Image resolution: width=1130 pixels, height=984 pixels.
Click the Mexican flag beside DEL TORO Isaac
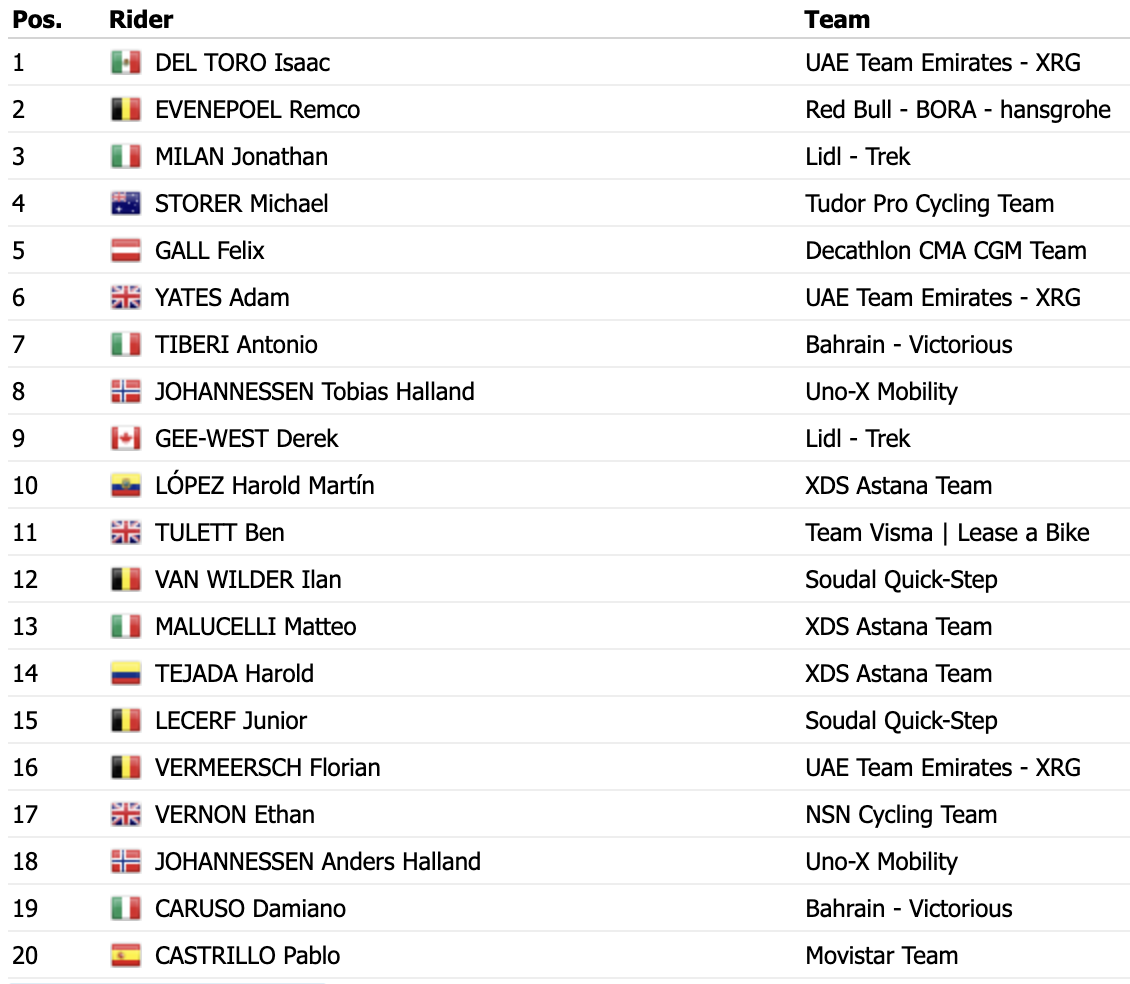pyautogui.click(x=125, y=63)
